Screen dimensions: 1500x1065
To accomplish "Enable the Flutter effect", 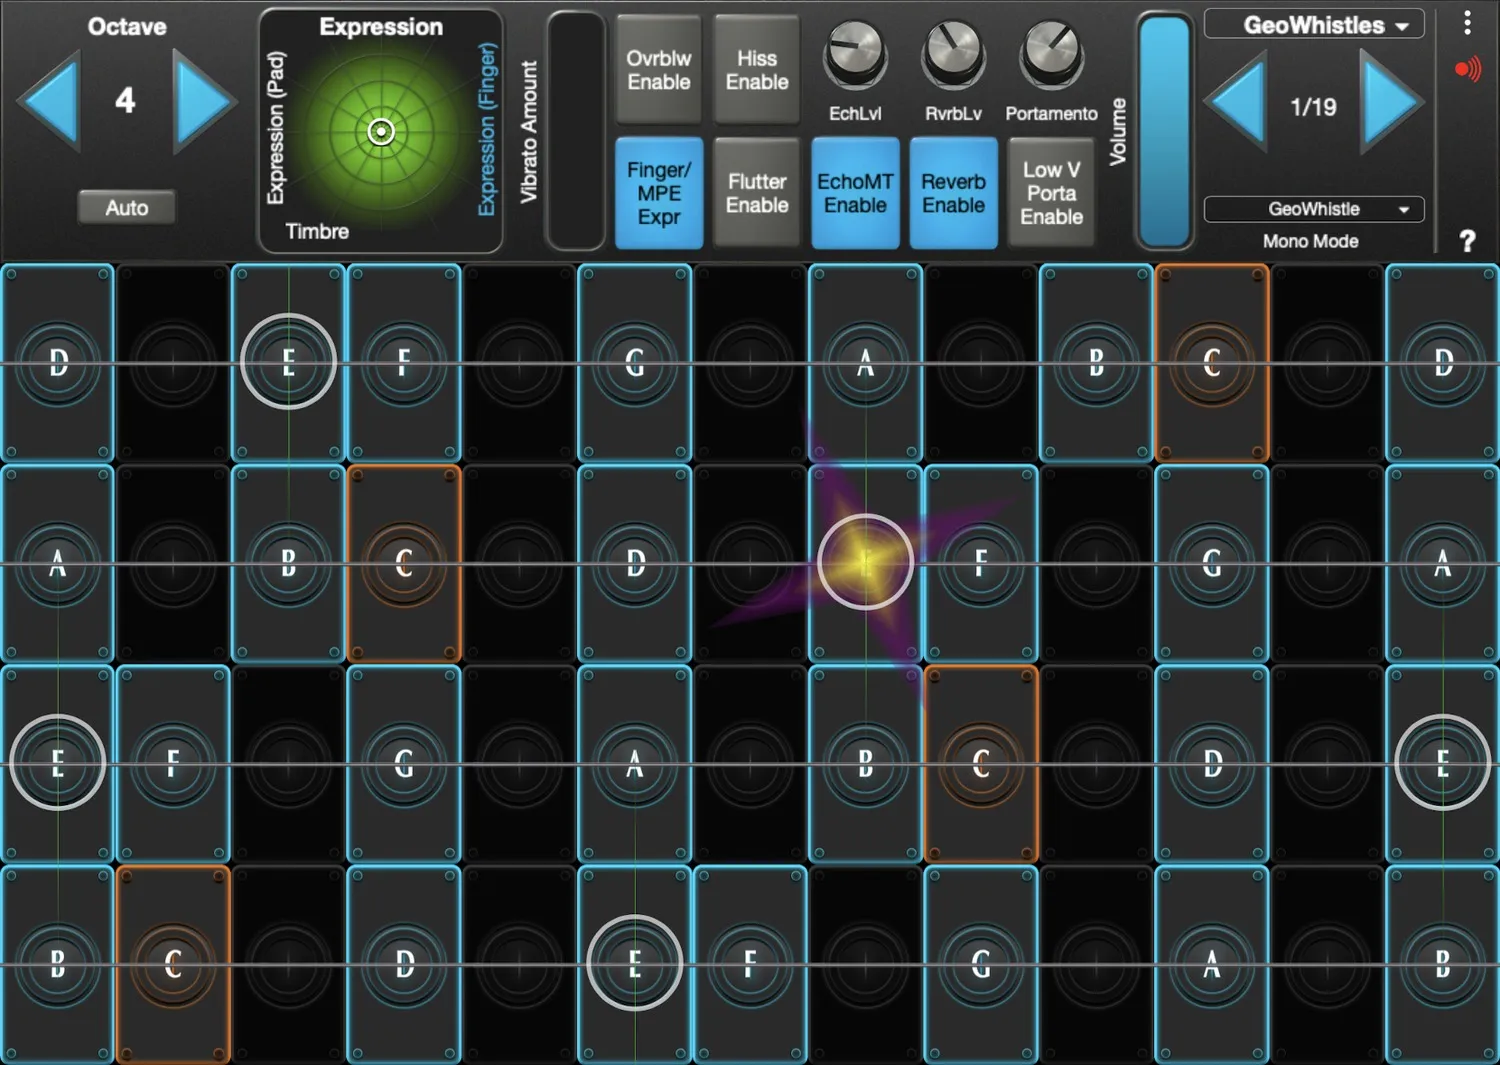I will [757, 193].
